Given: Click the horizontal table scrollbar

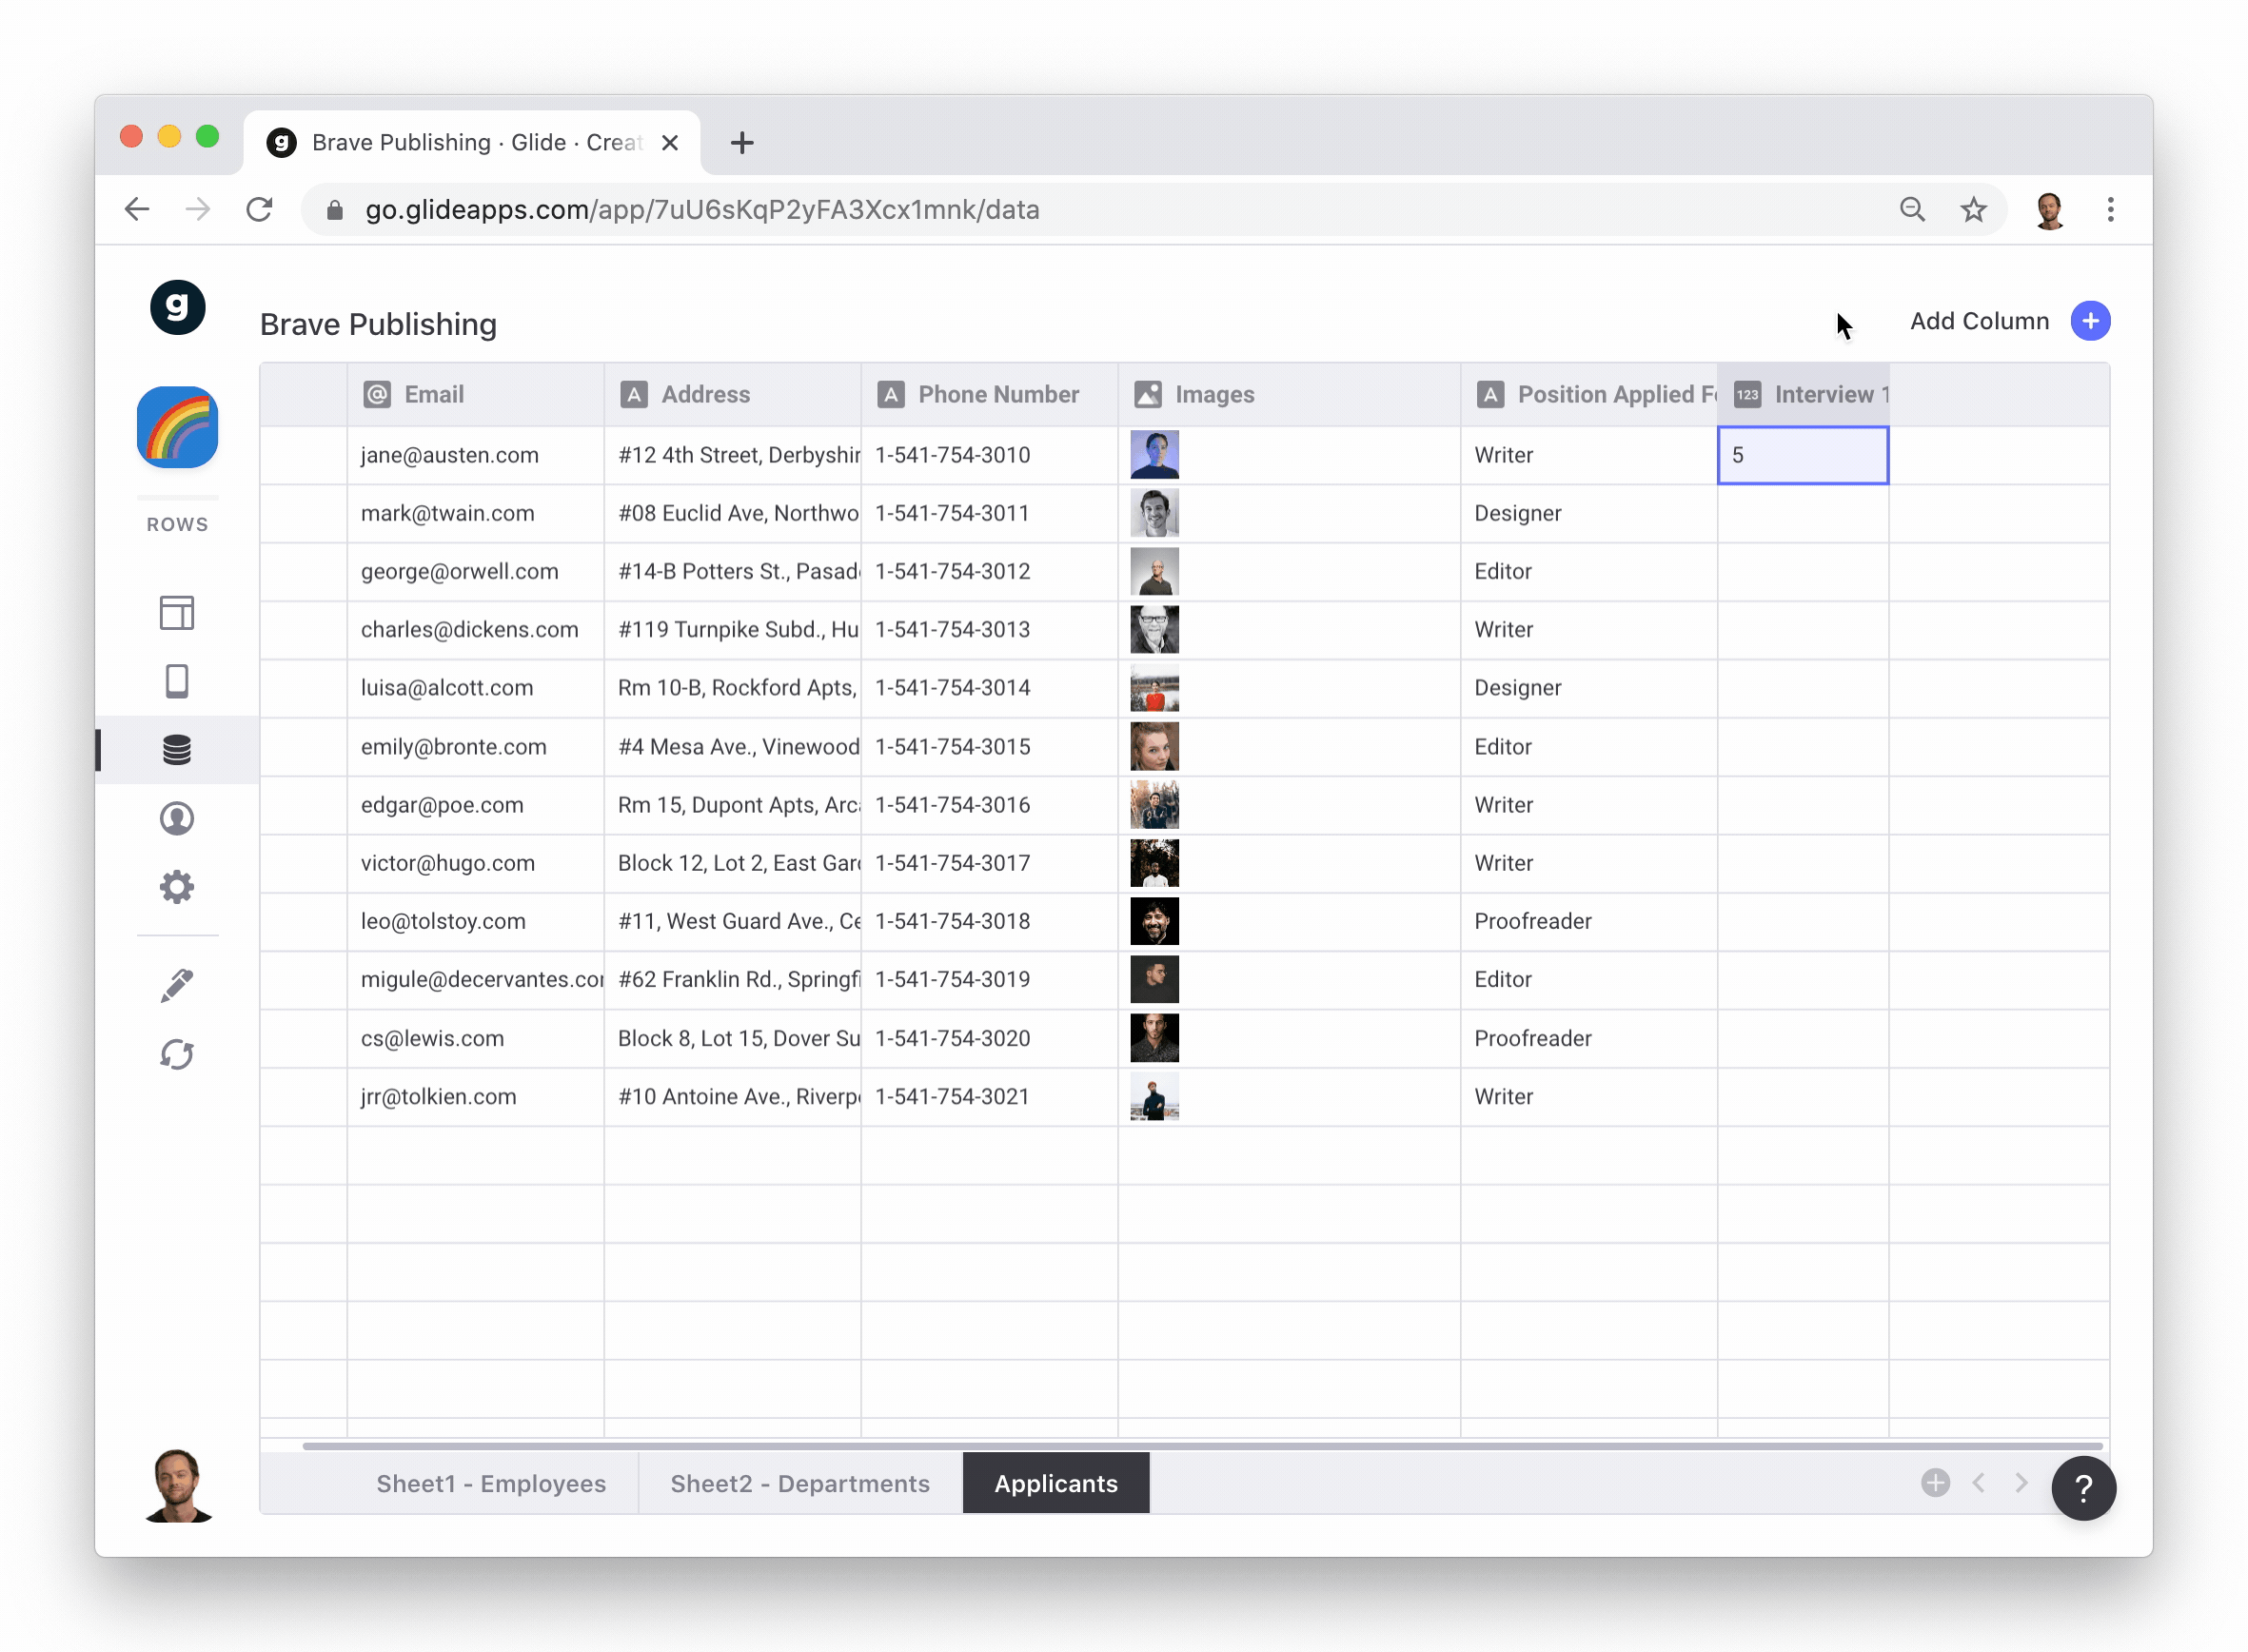Looking at the screenshot, I should coord(1200,1446).
